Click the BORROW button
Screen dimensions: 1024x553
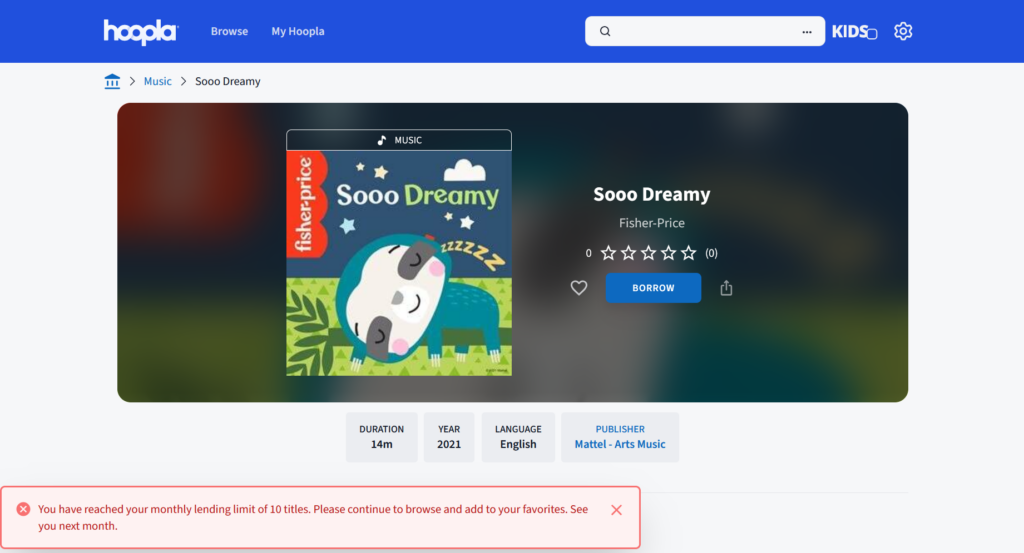[653, 288]
